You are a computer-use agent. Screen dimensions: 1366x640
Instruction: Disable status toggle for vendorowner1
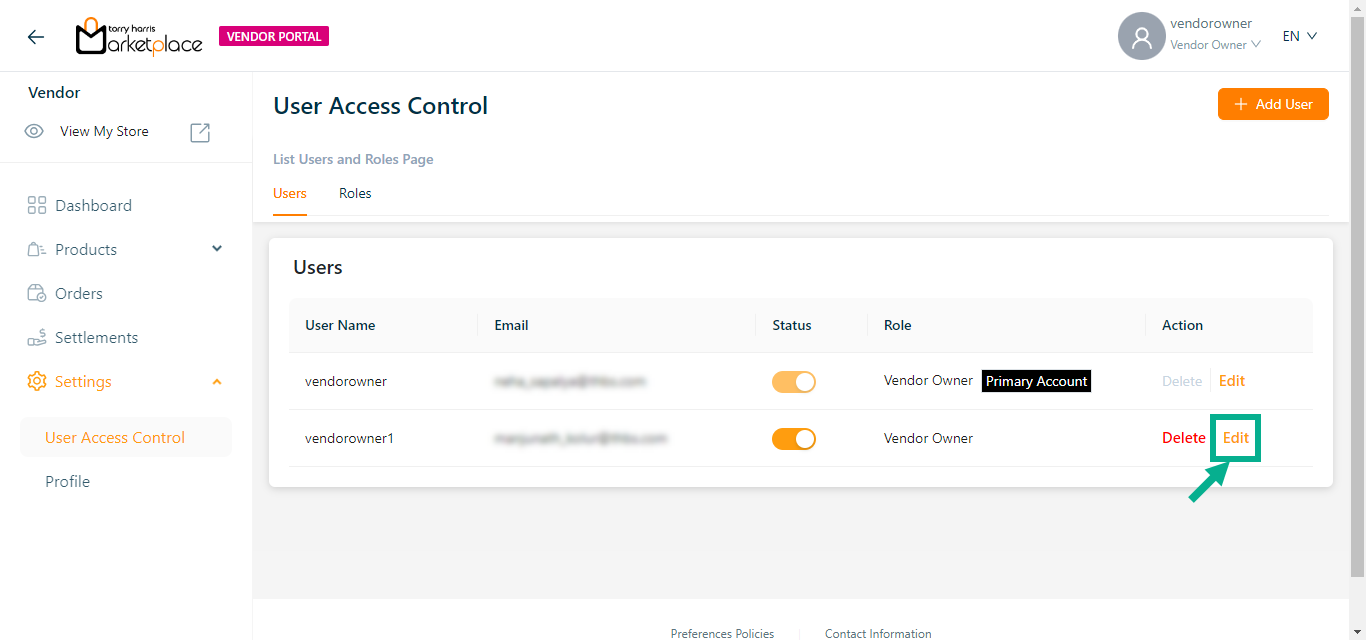pos(793,439)
